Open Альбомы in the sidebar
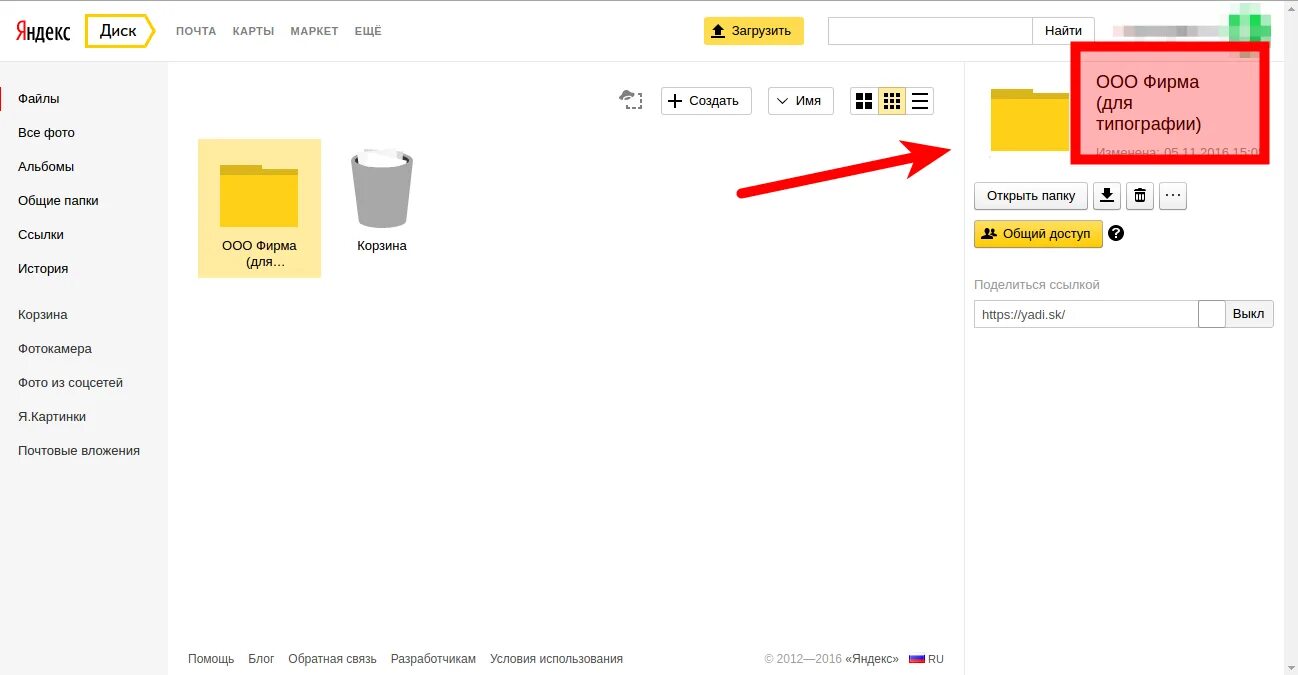Viewport: 1298px width, 675px height. pos(46,167)
